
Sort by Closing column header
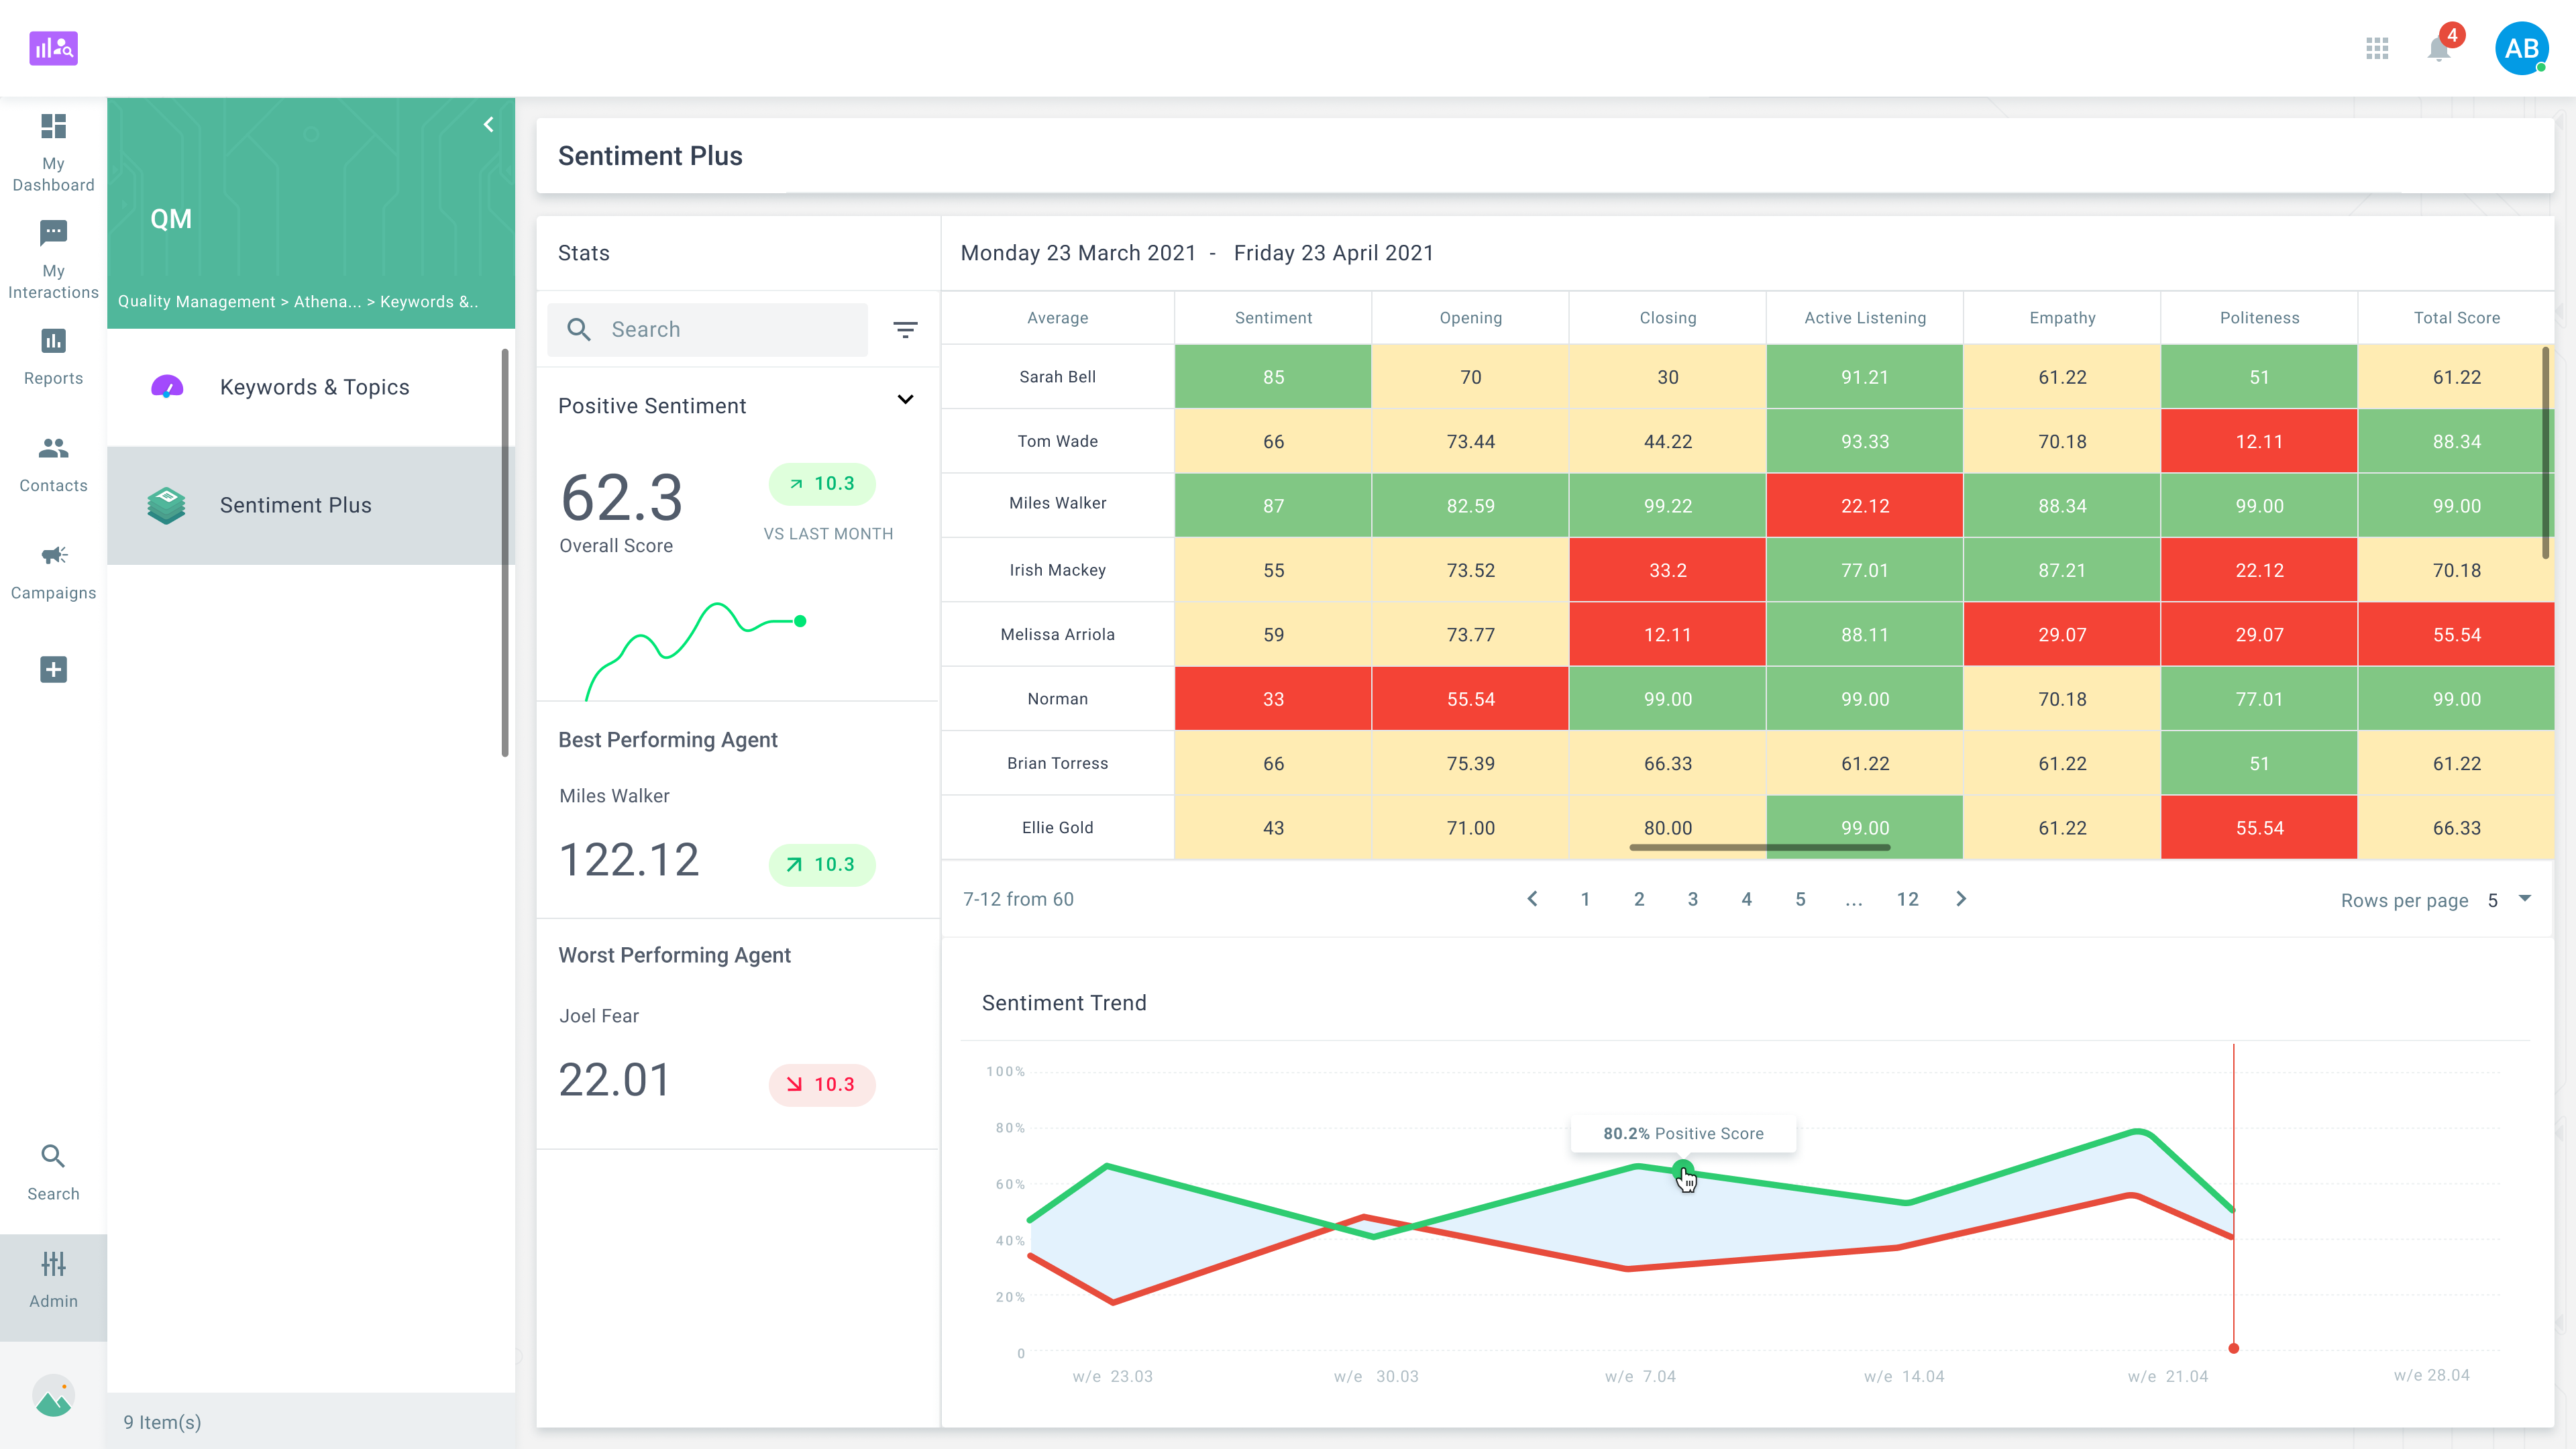(x=1667, y=317)
